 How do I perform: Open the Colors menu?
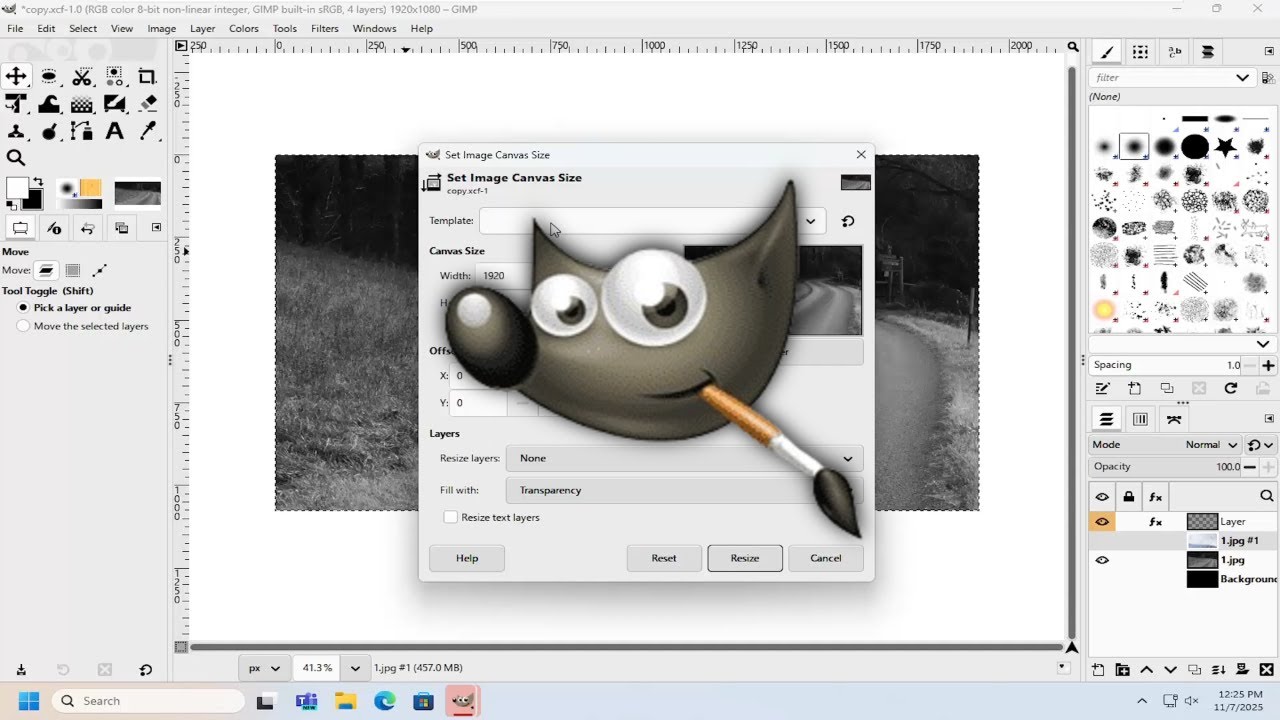[244, 29]
